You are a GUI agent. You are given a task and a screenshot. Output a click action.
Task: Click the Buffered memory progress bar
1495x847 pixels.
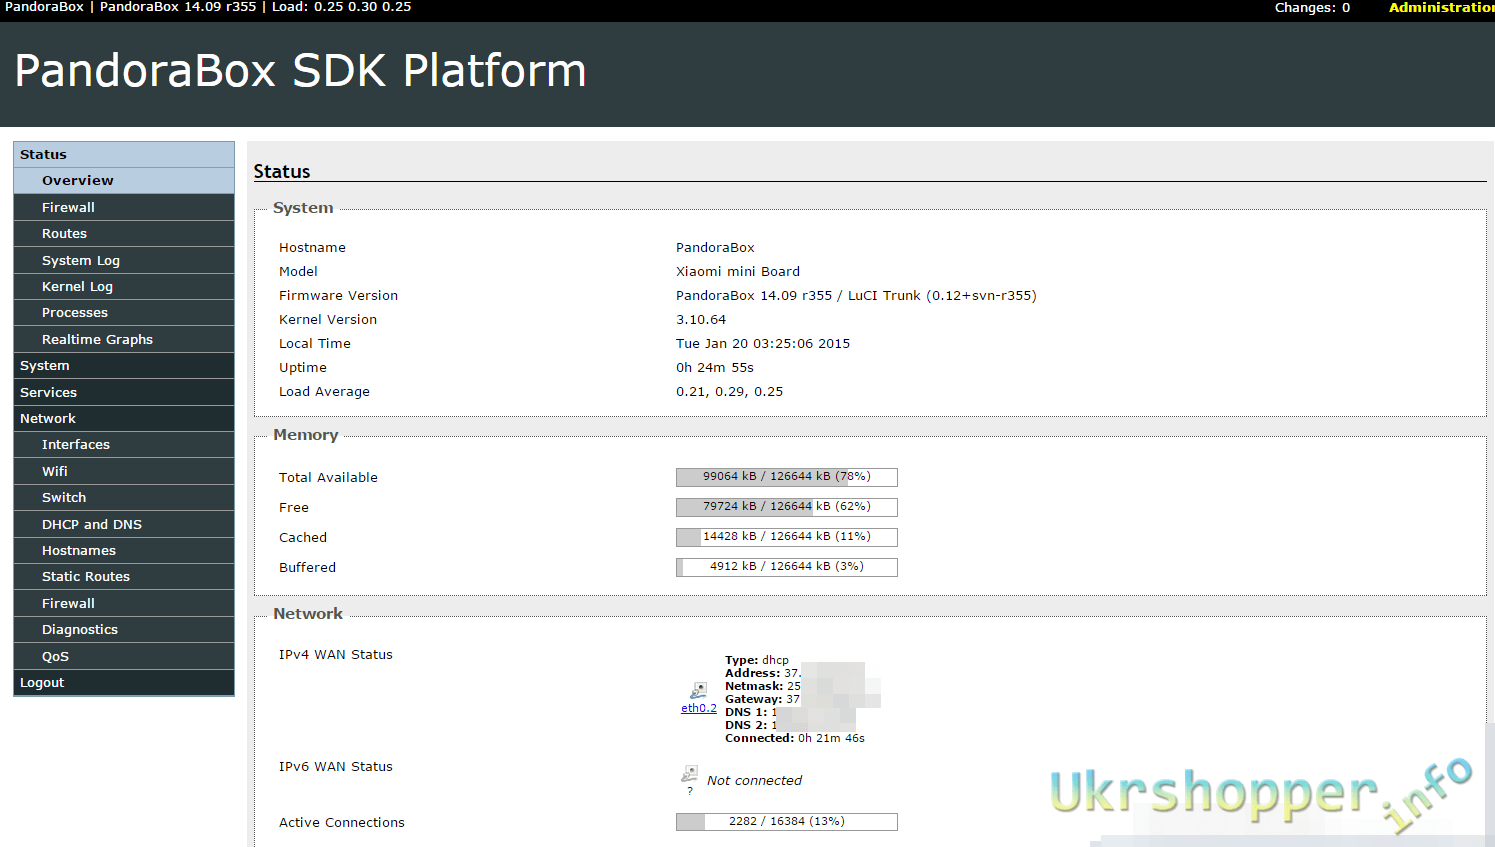787,567
